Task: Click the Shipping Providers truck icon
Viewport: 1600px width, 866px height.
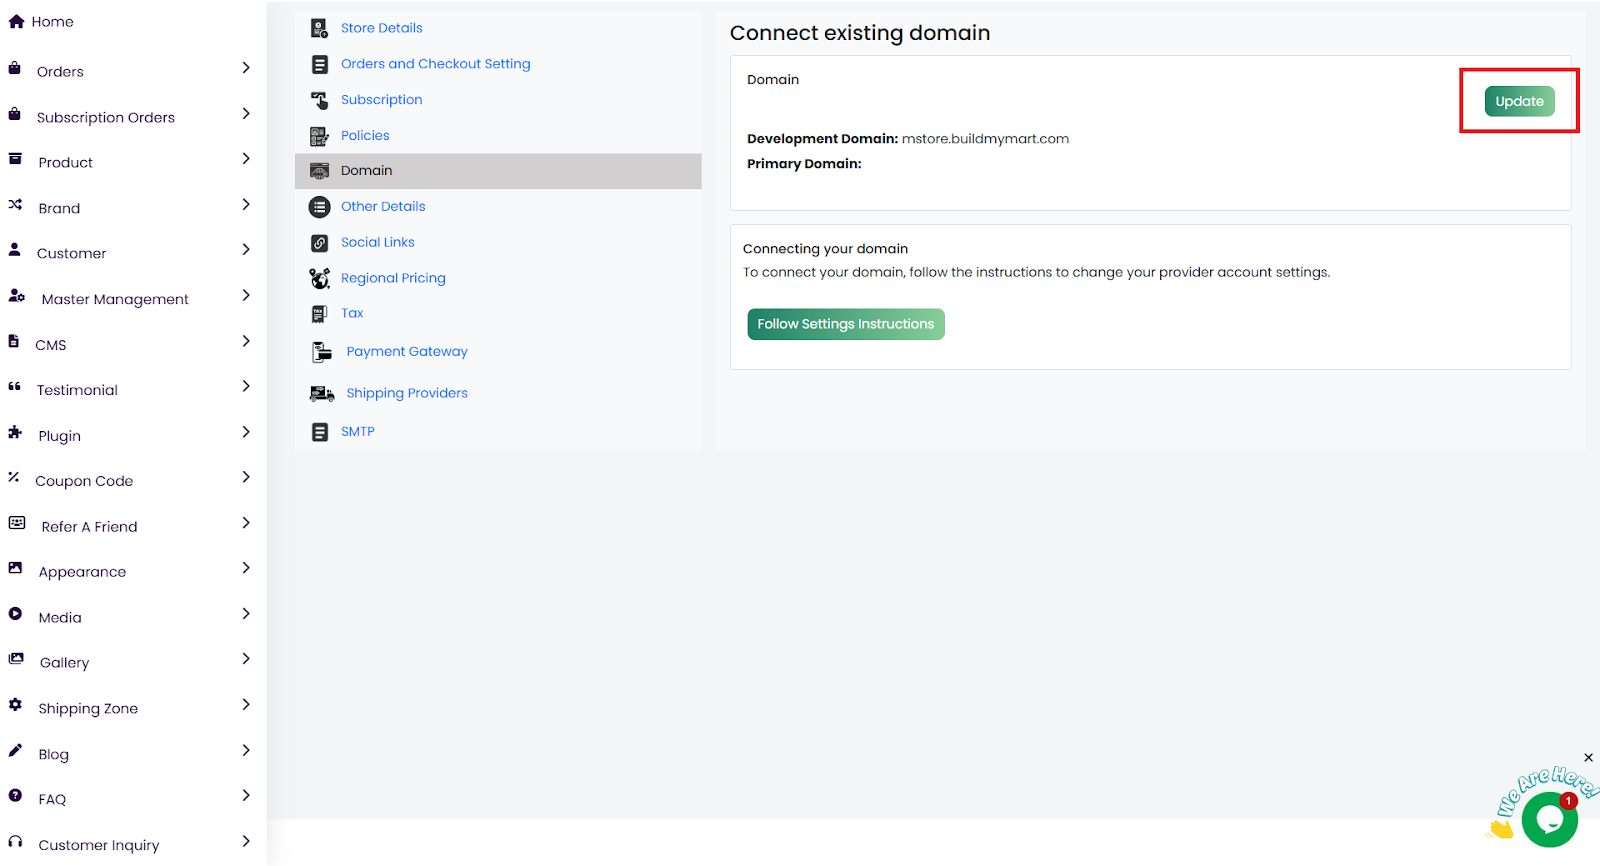Action: coord(321,393)
